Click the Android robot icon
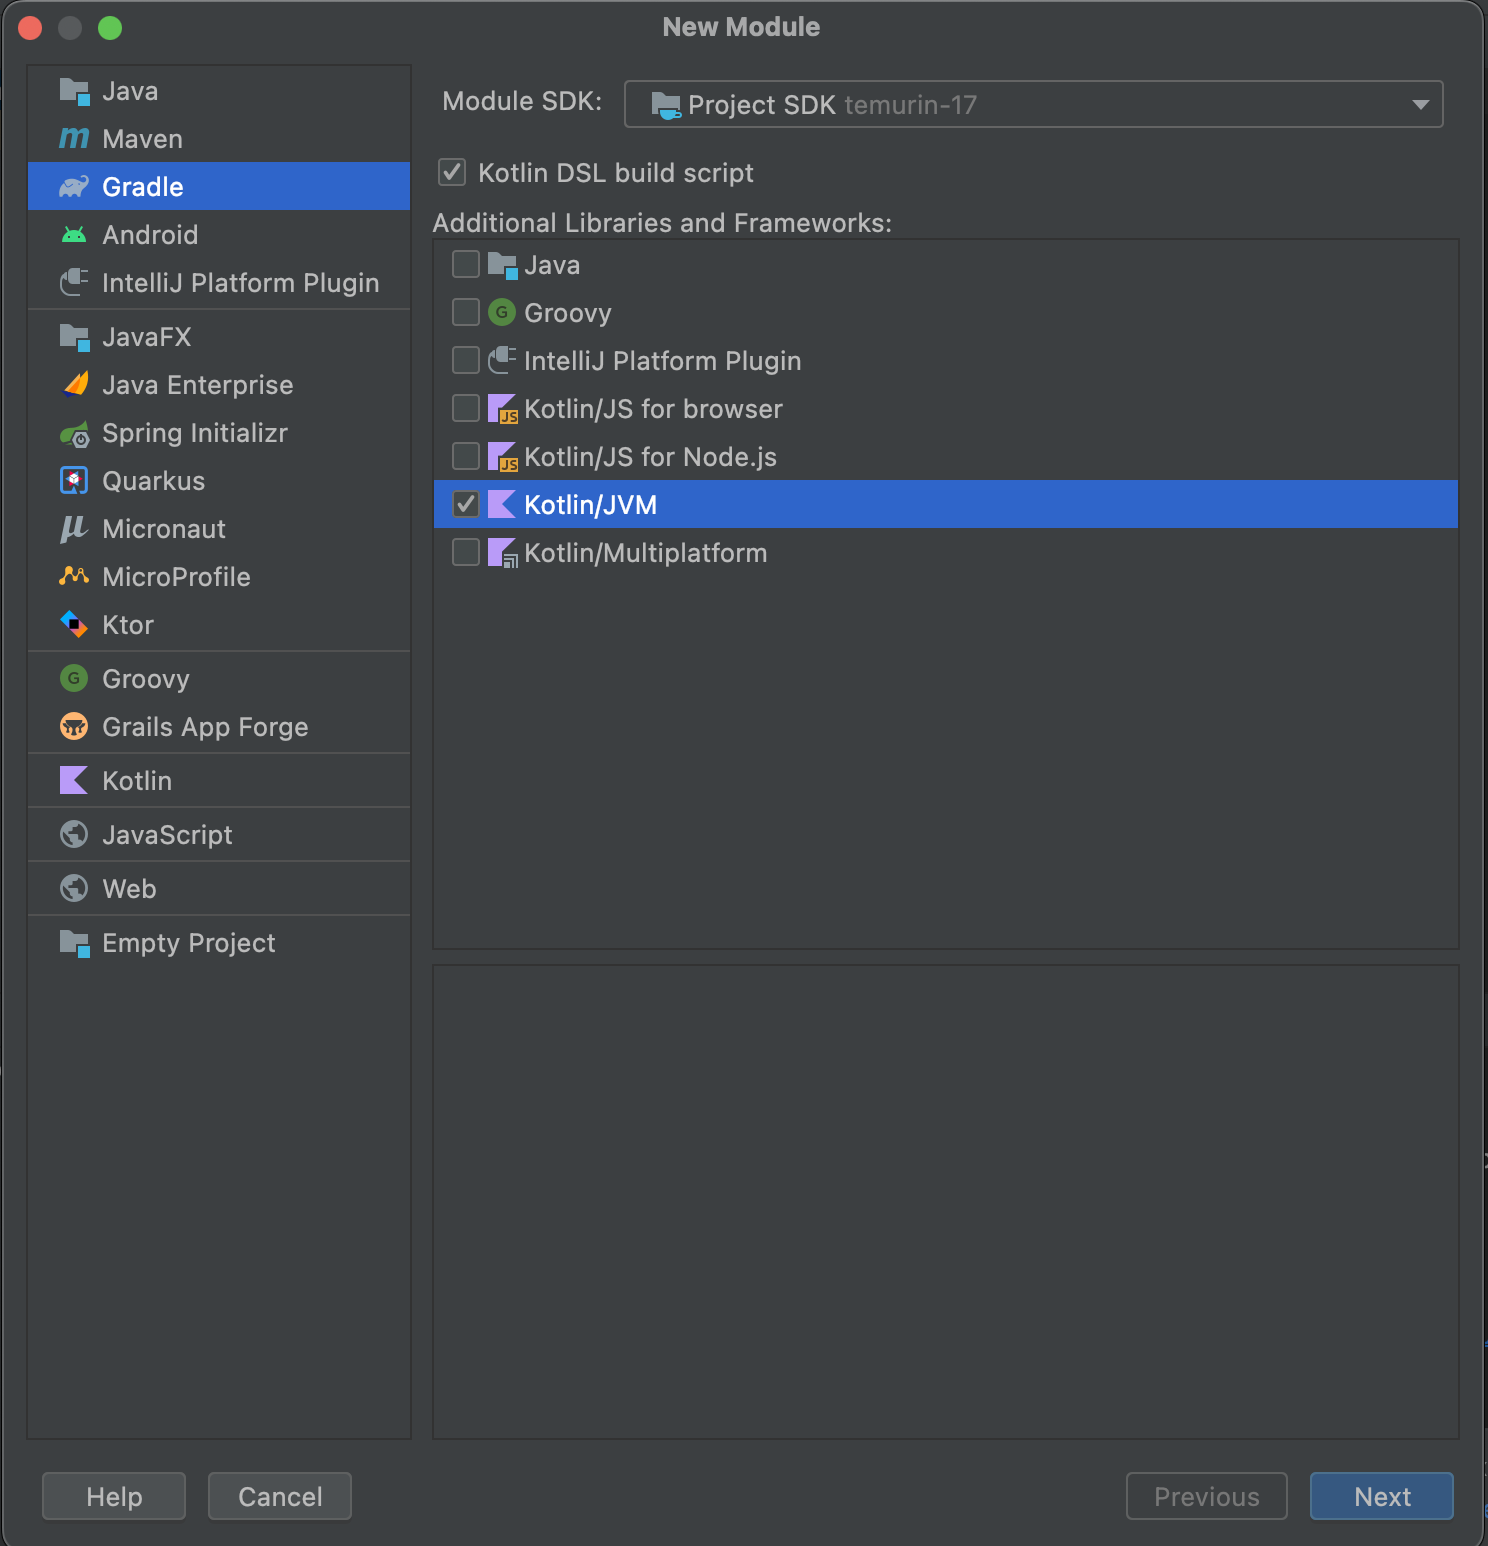1488x1546 pixels. click(x=74, y=235)
